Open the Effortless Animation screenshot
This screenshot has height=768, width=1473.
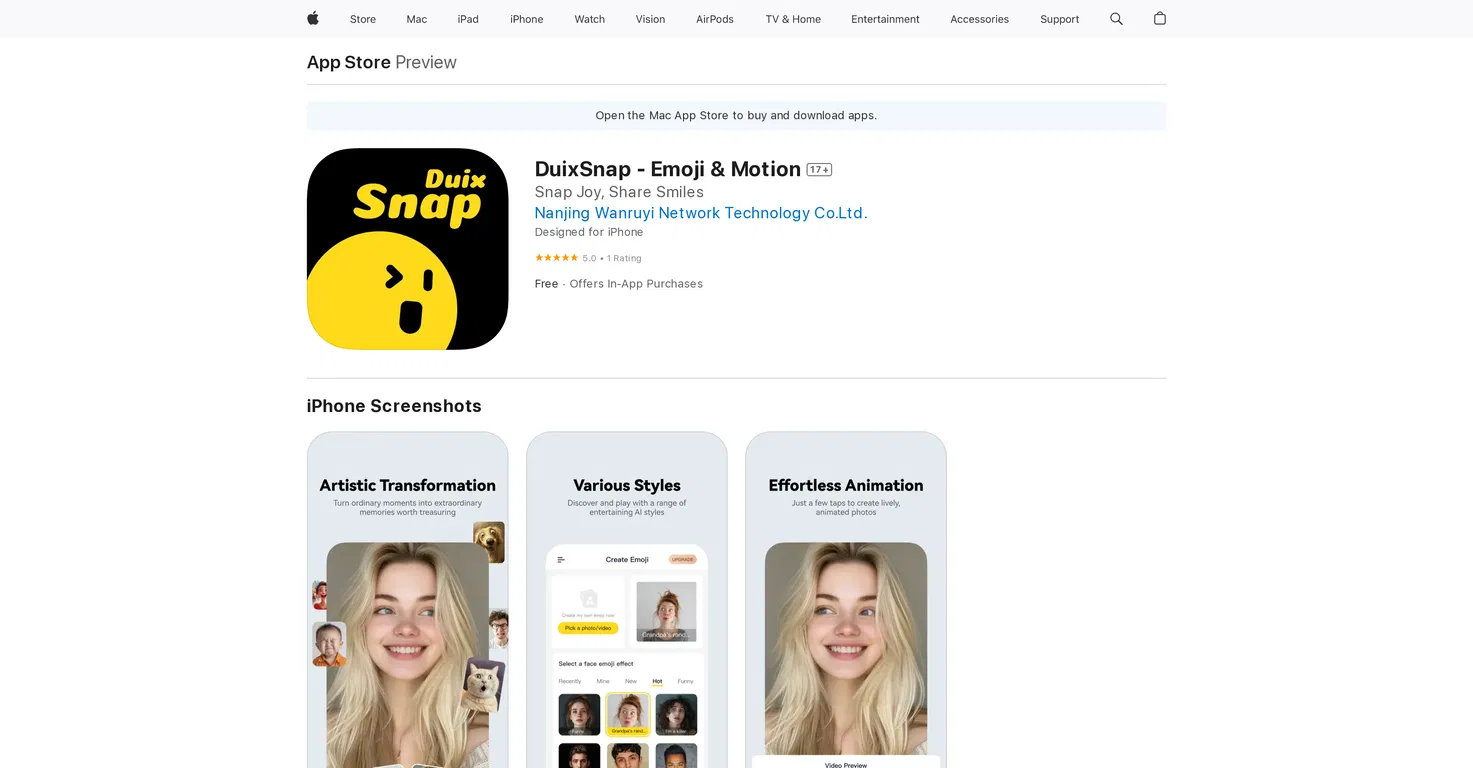tap(846, 600)
